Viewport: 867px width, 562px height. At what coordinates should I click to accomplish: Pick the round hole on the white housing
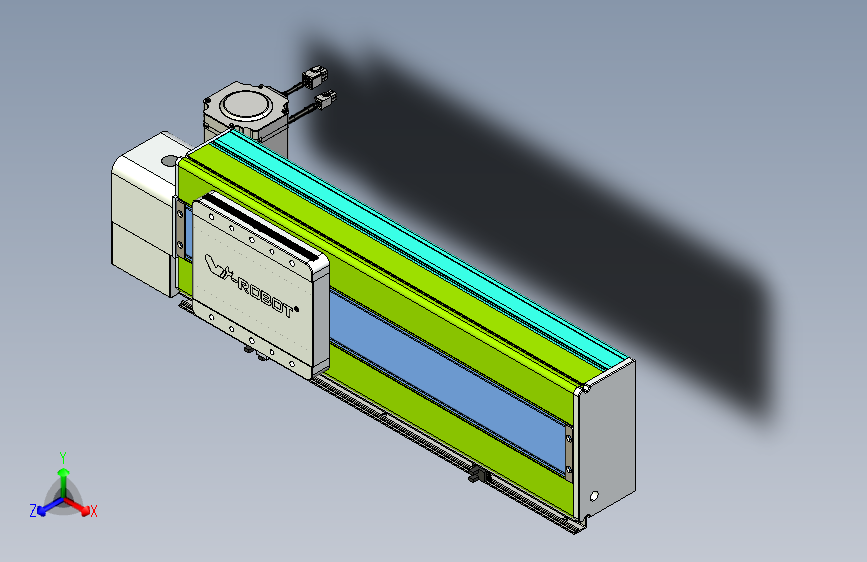pyautogui.click(x=170, y=160)
